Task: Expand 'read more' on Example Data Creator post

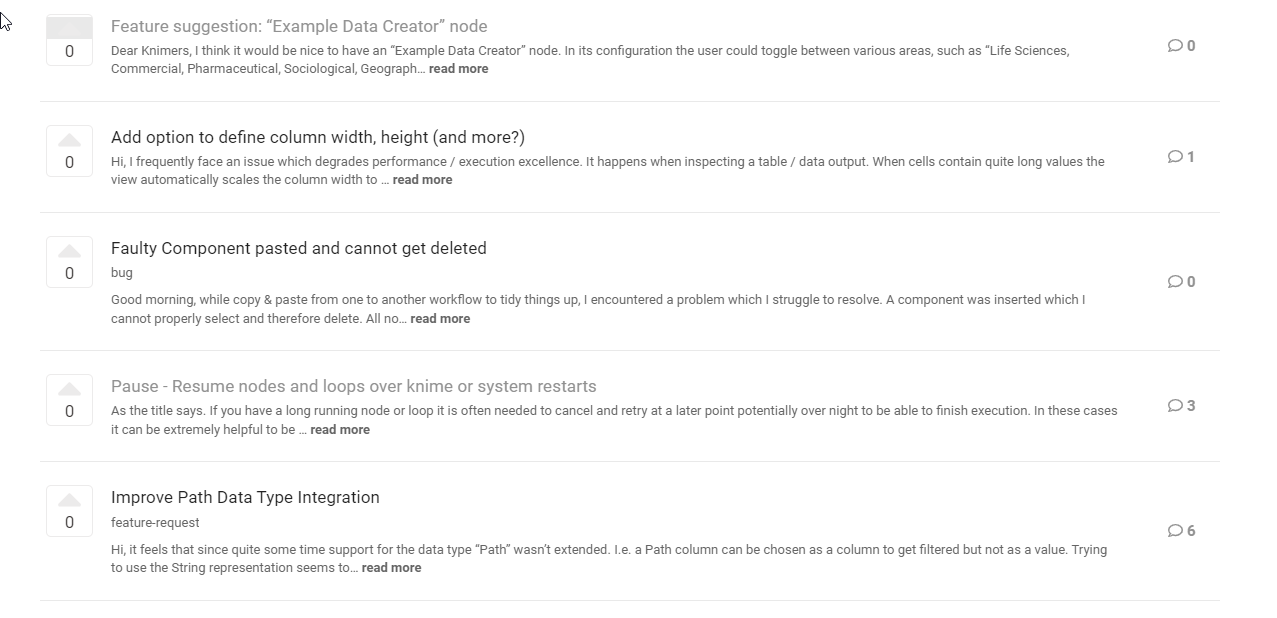Action: tap(459, 69)
